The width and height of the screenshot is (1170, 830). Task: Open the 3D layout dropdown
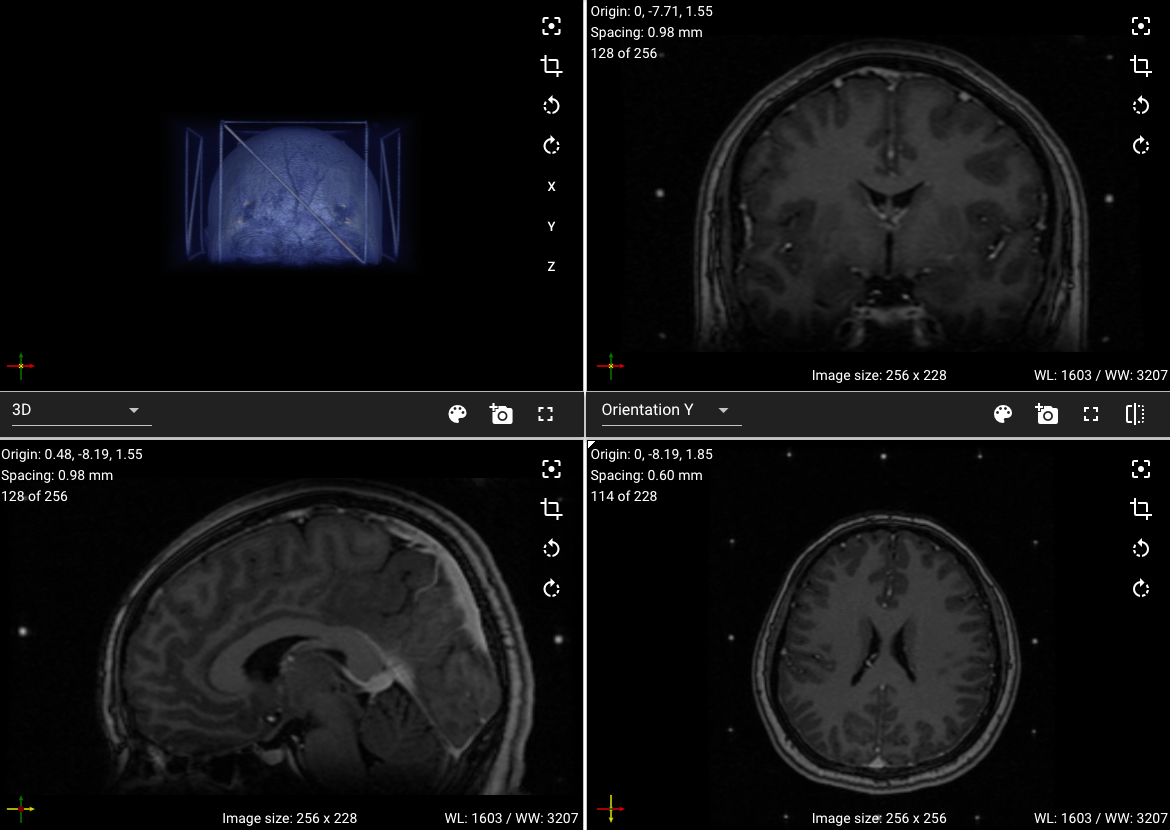coord(80,410)
